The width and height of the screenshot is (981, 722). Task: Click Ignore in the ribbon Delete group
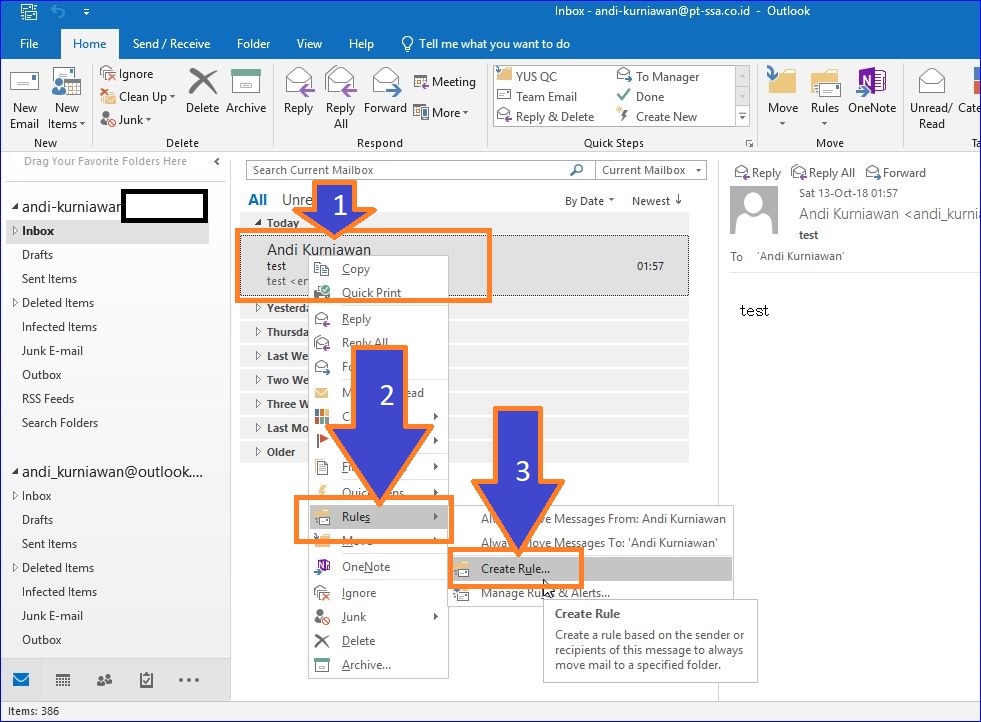click(x=127, y=74)
